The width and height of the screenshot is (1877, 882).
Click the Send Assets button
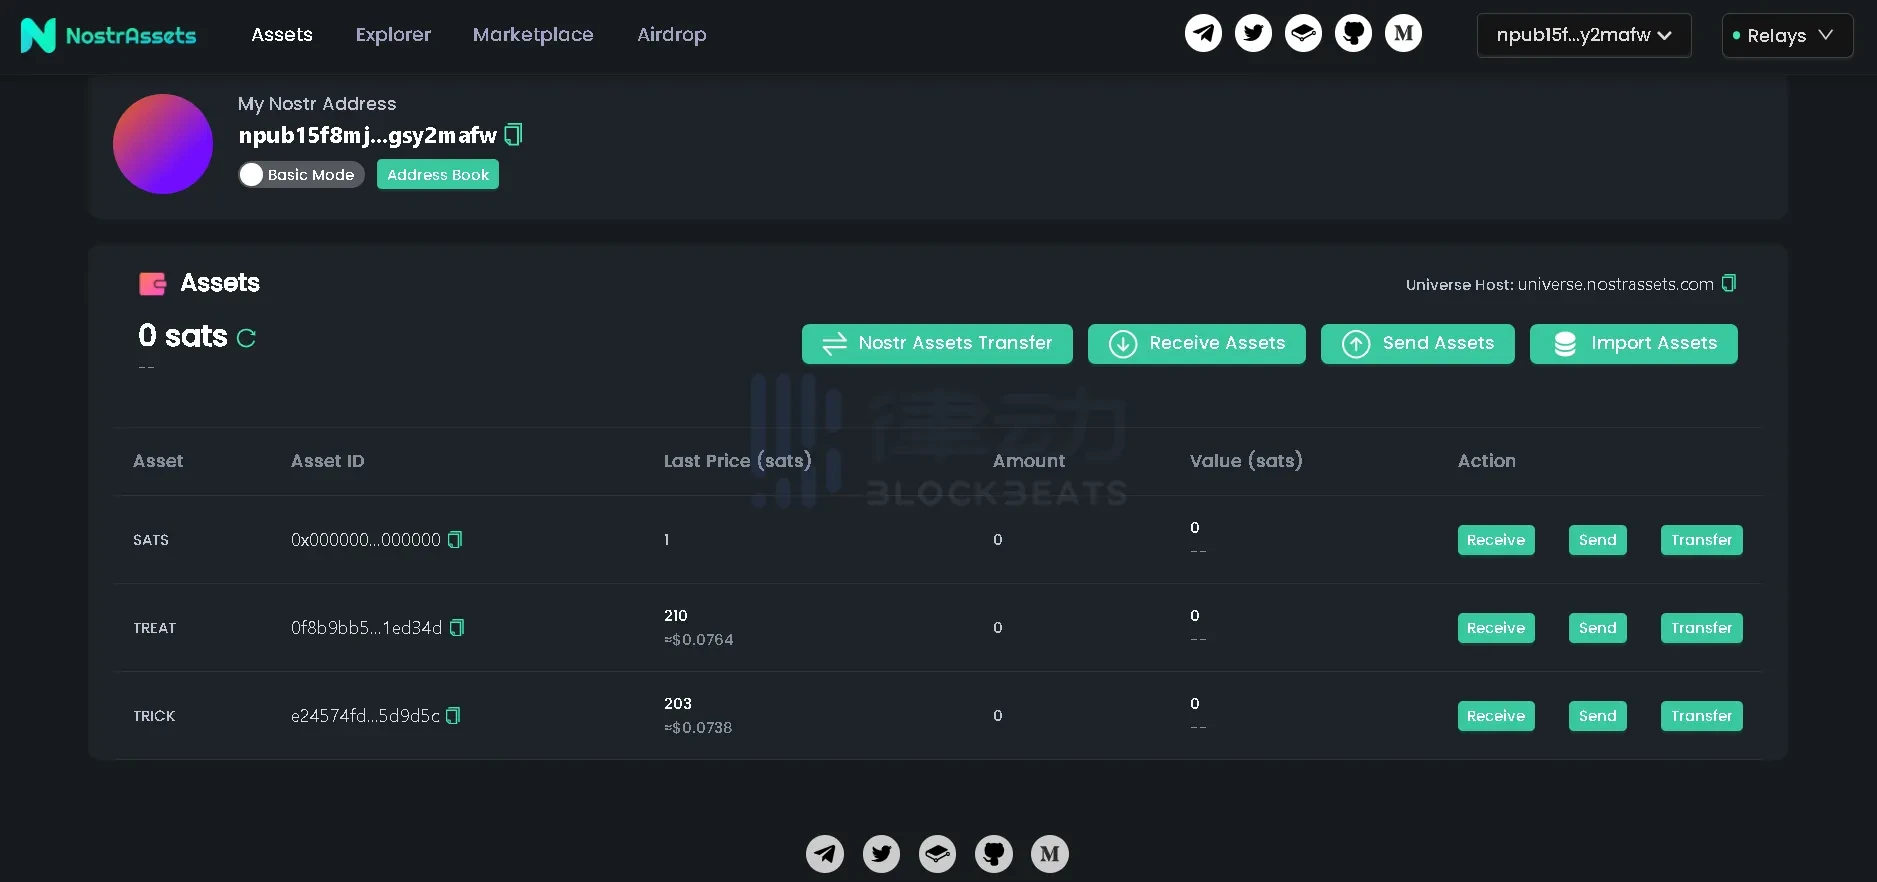coord(1418,343)
